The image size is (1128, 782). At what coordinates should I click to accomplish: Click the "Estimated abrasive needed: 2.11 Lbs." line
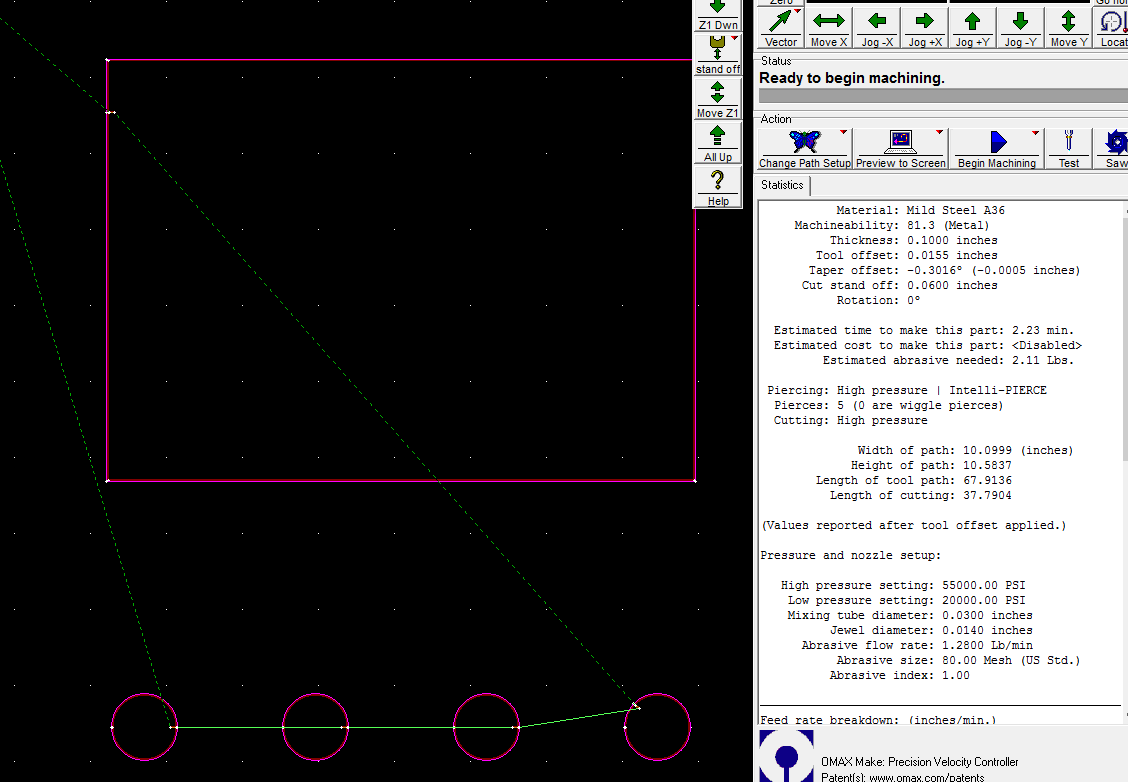tap(948, 360)
